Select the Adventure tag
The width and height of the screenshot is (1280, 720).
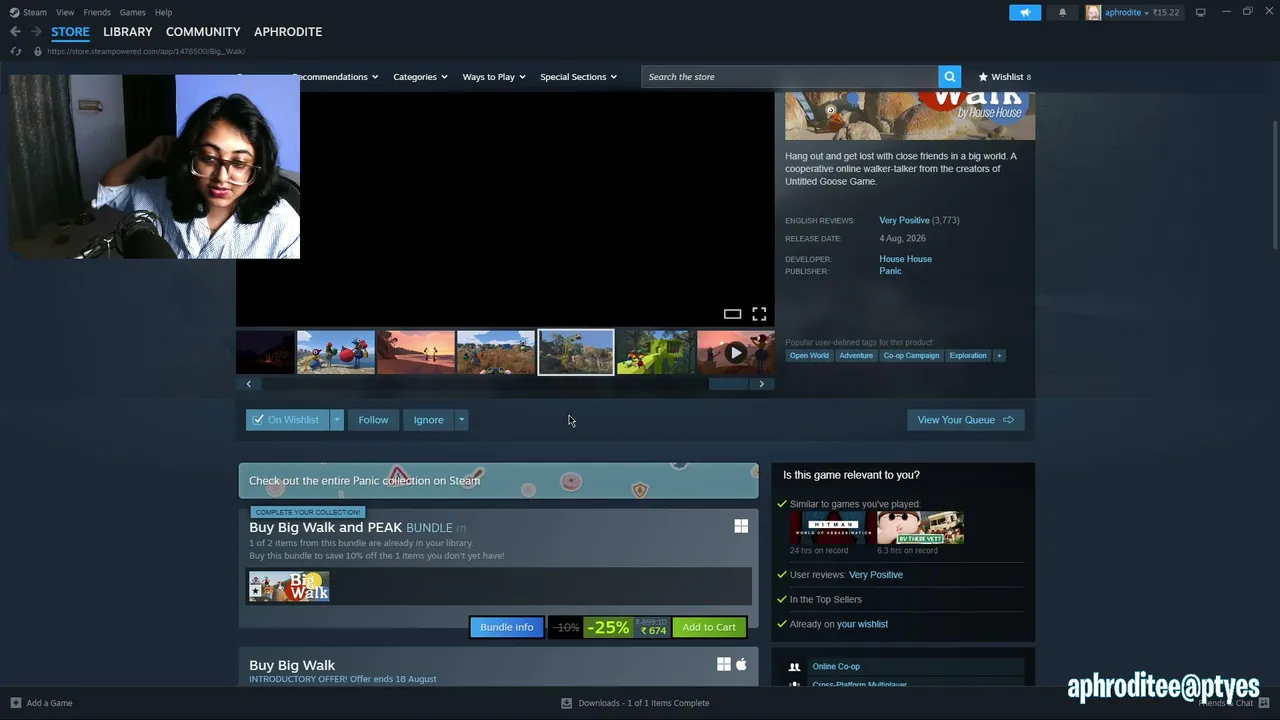pos(856,355)
